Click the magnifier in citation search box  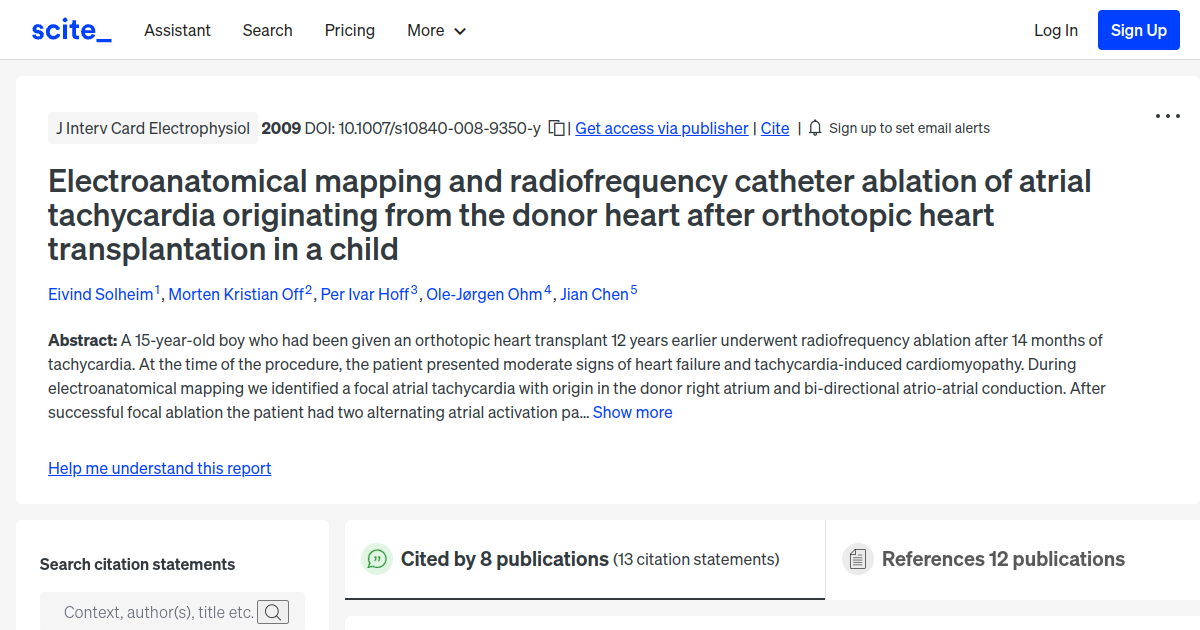273,611
